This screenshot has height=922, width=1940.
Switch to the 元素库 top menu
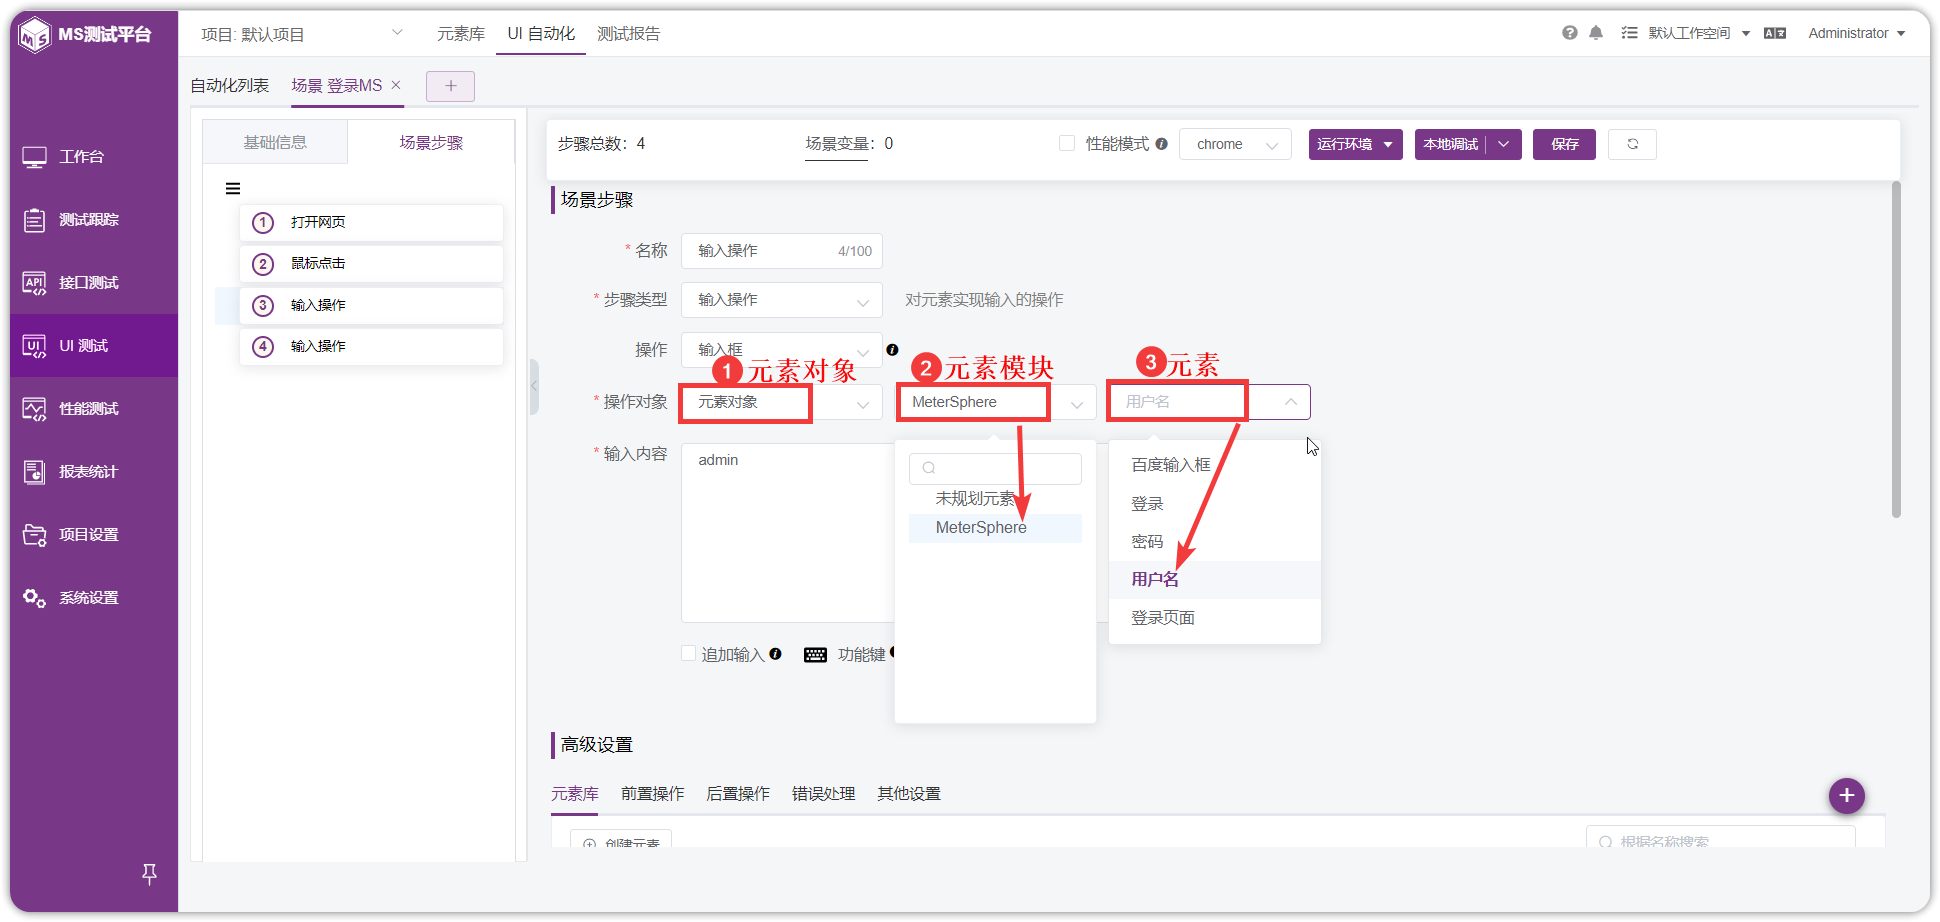(x=461, y=34)
